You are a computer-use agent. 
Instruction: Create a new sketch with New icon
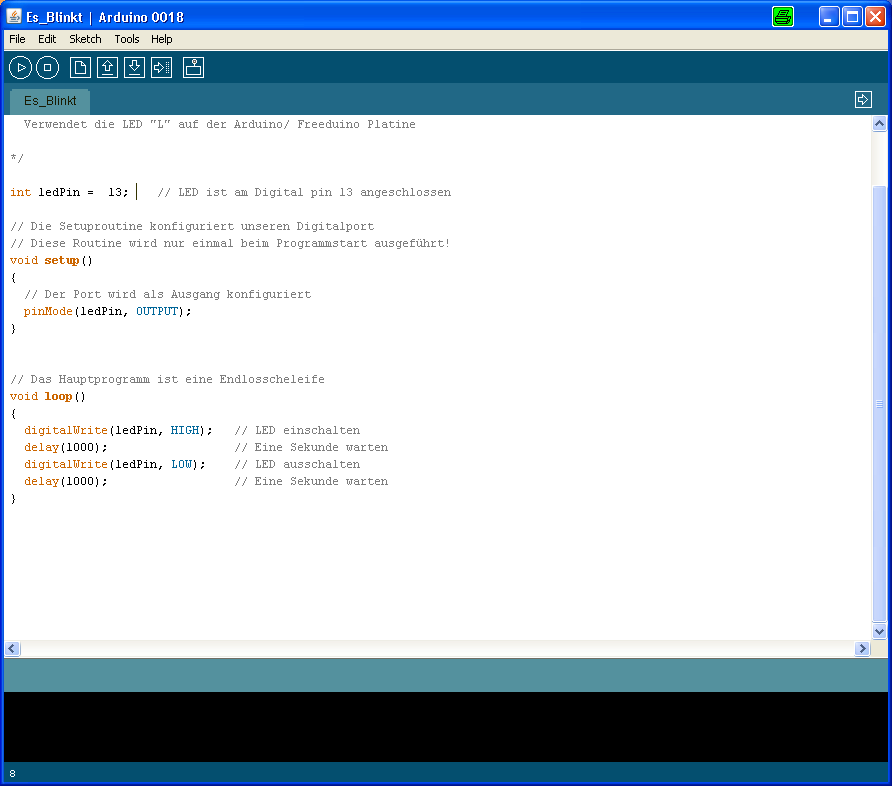[x=80, y=68]
